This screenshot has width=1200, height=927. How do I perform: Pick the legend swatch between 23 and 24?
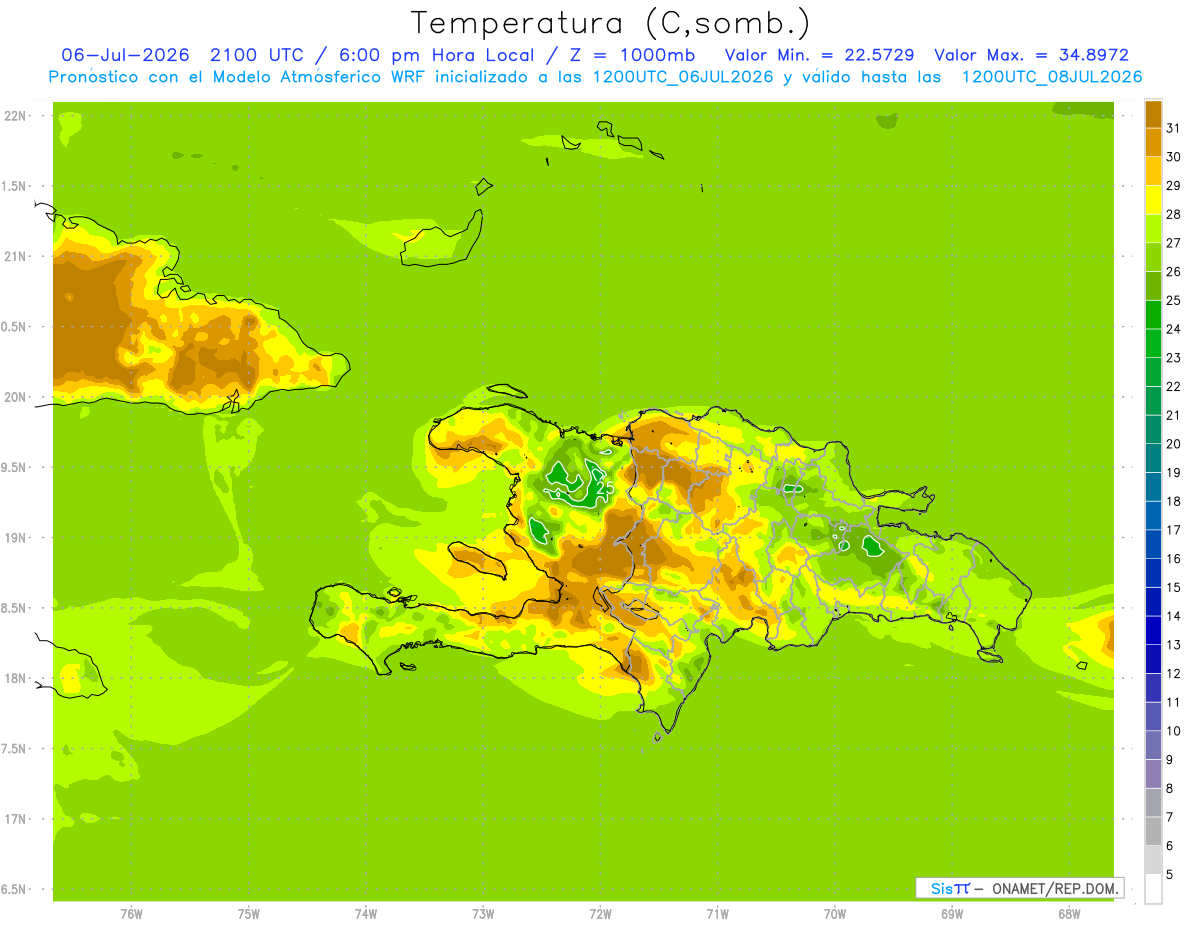click(x=1153, y=343)
